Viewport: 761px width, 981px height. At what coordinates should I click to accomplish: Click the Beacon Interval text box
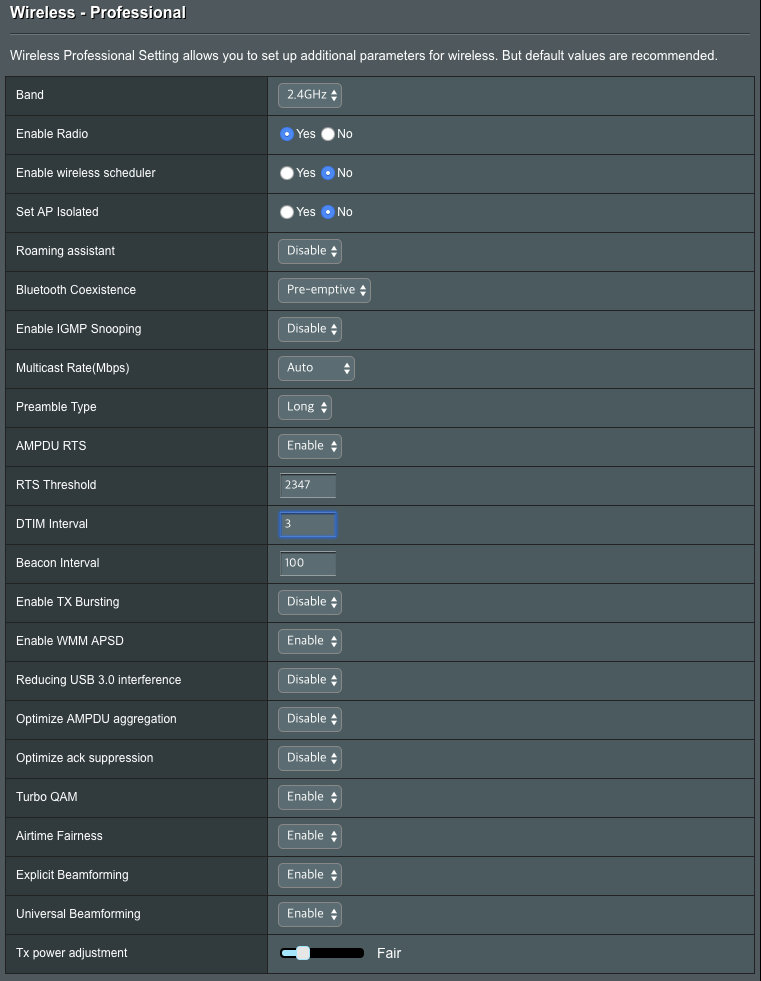pyautogui.click(x=308, y=563)
